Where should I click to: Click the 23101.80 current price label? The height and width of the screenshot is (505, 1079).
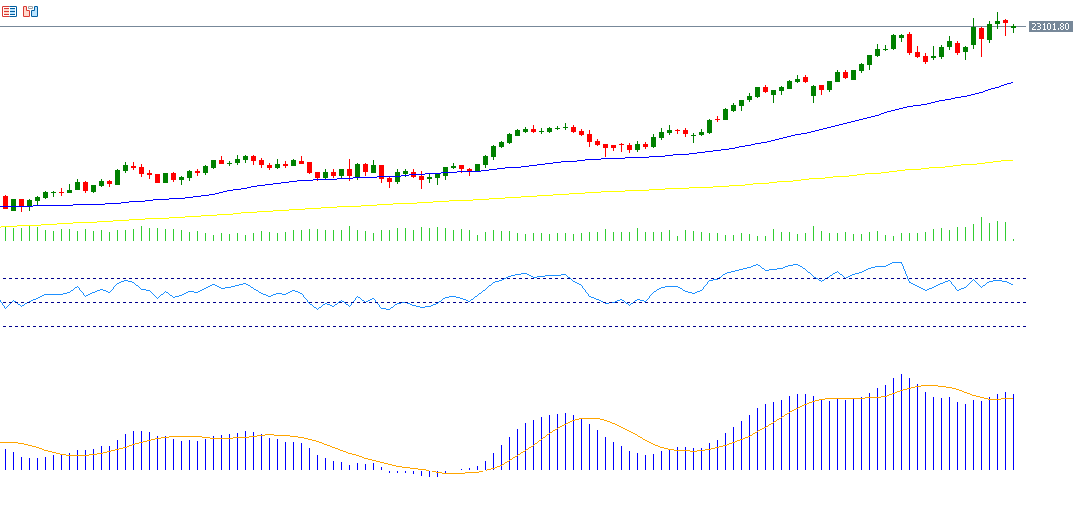(x=1050, y=26)
